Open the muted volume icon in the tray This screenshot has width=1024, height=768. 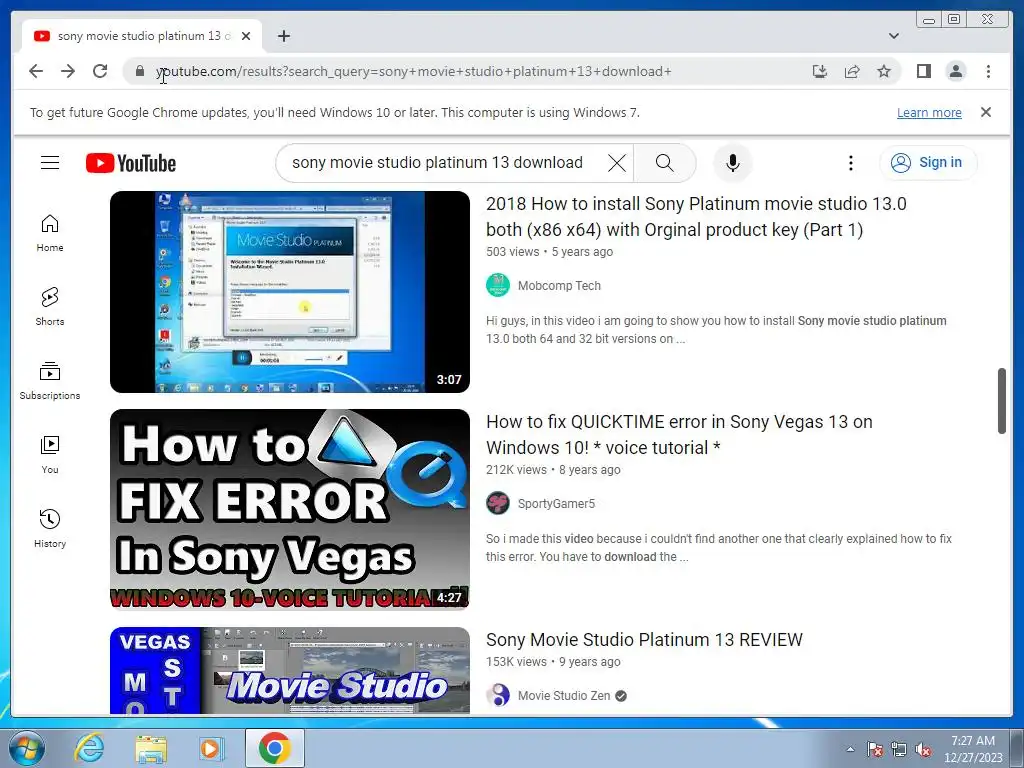(923, 750)
